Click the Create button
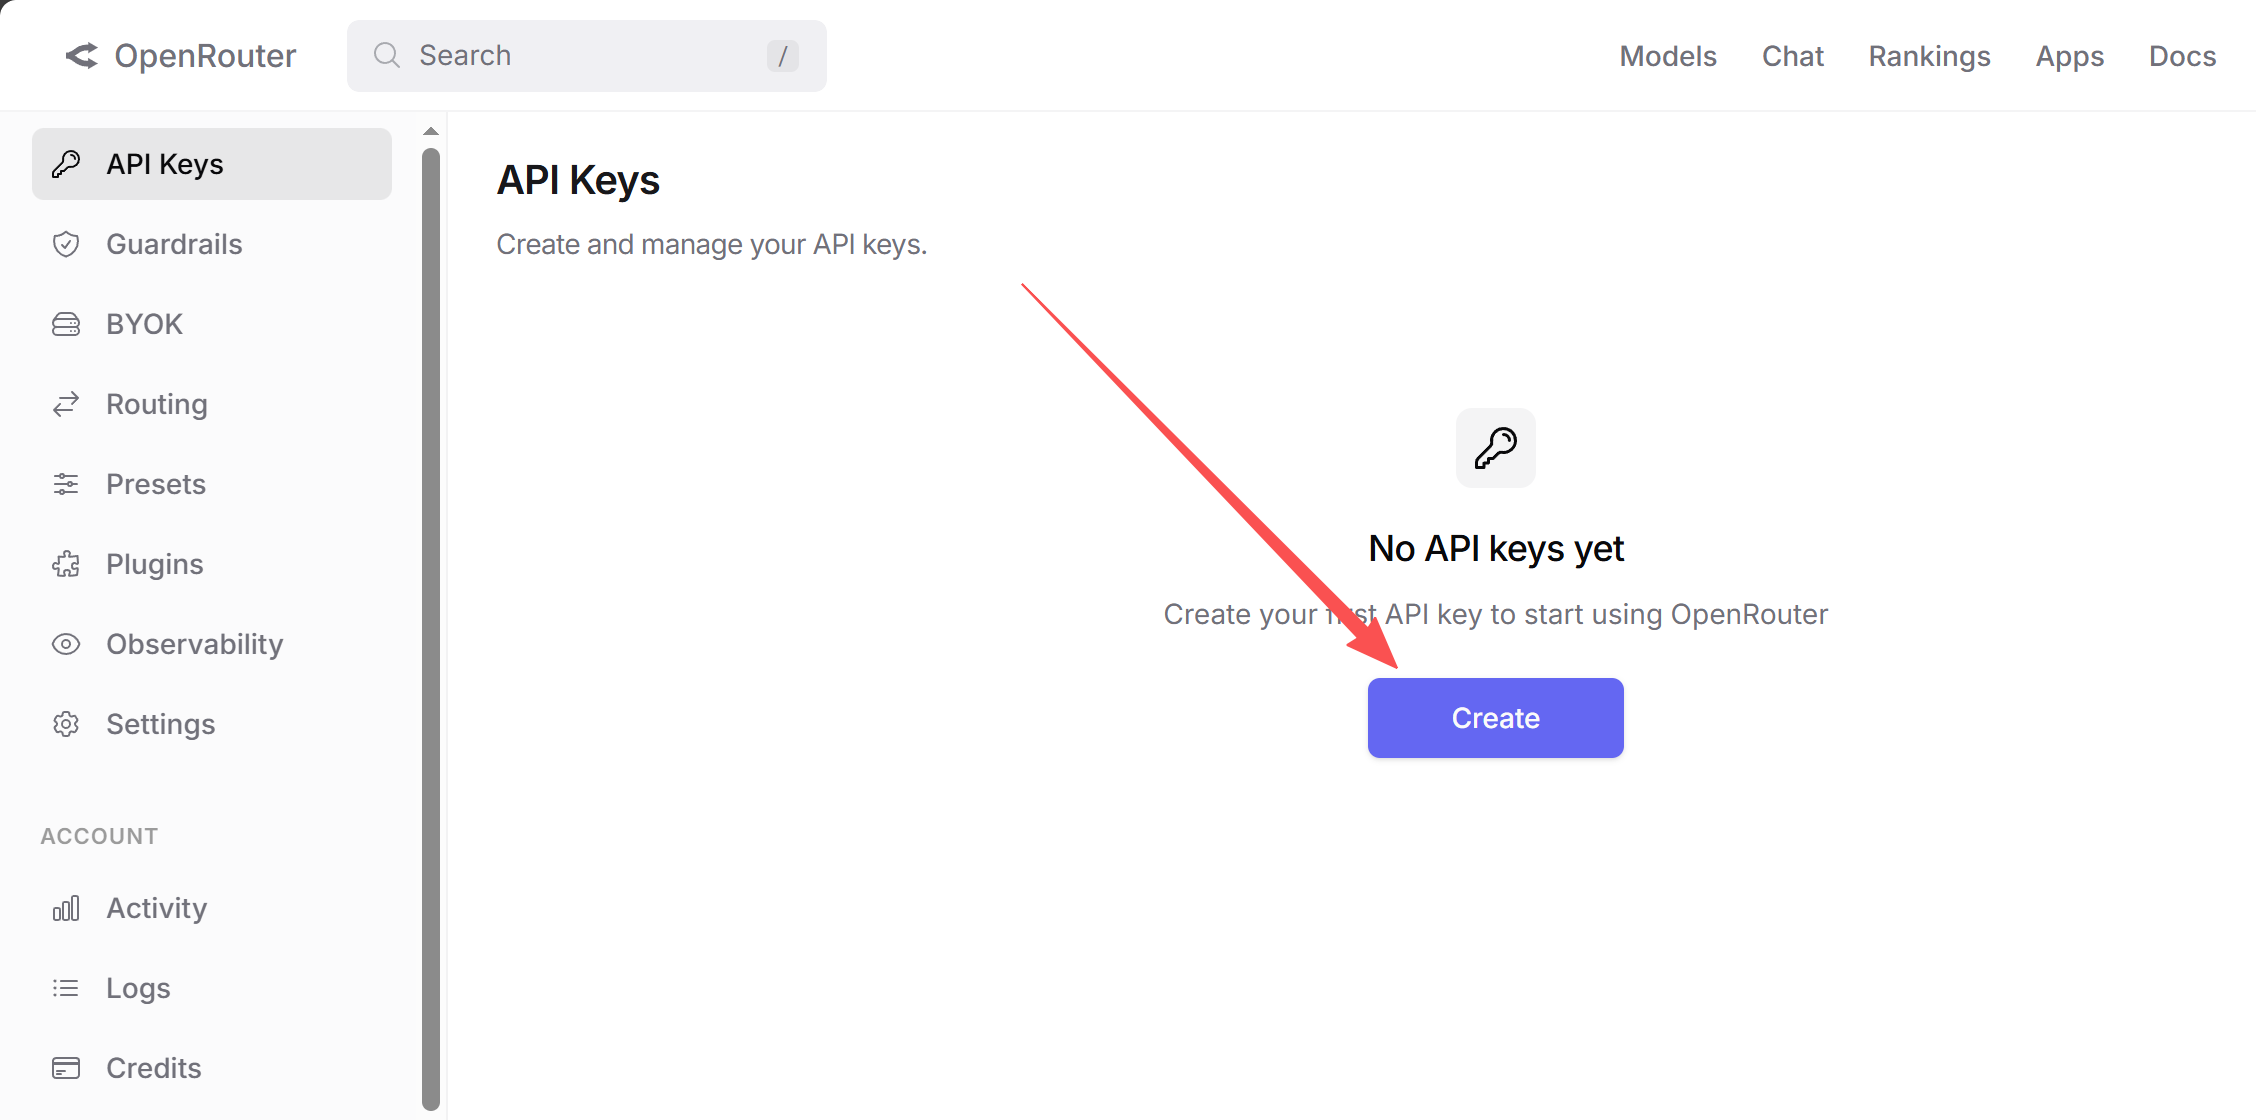This screenshot has width=2256, height=1120. pyautogui.click(x=1495, y=717)
